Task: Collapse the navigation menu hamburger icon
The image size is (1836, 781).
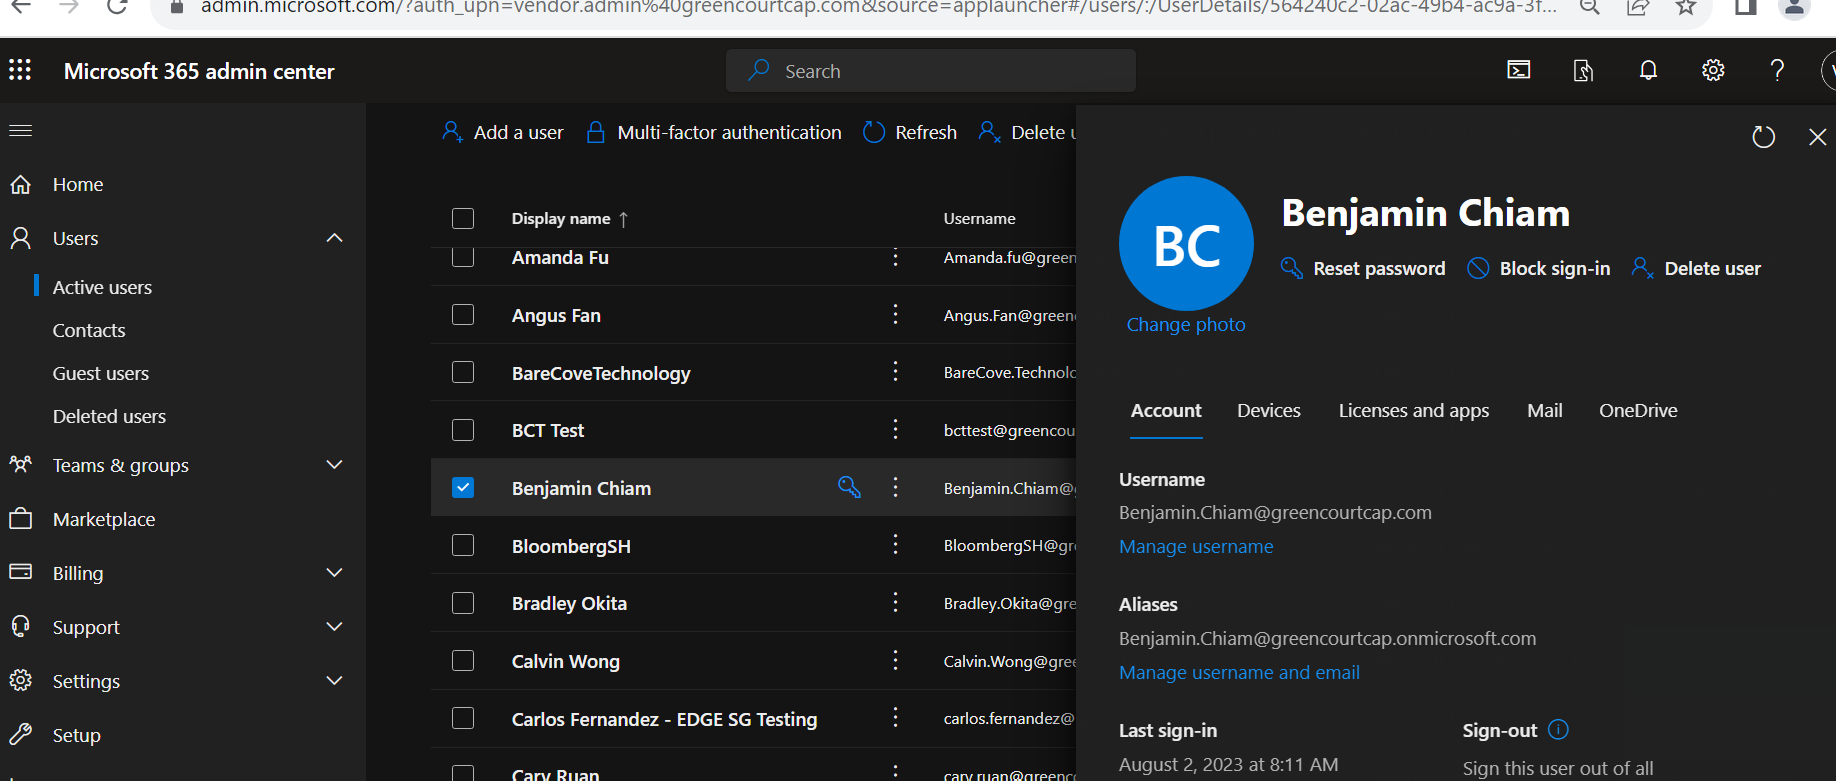Action: [x=21, y=130]
